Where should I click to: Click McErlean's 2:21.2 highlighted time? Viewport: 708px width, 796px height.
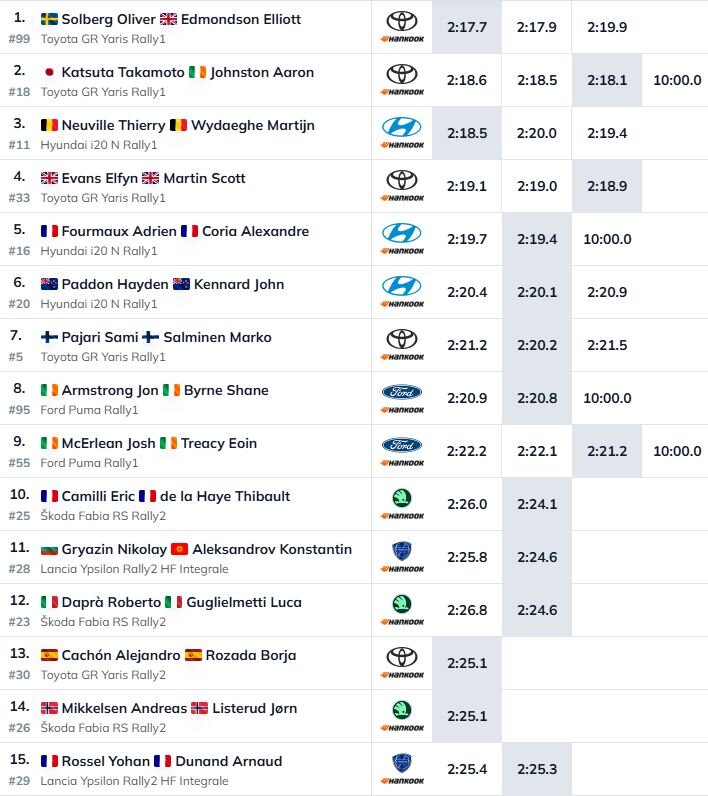point(607,451)
